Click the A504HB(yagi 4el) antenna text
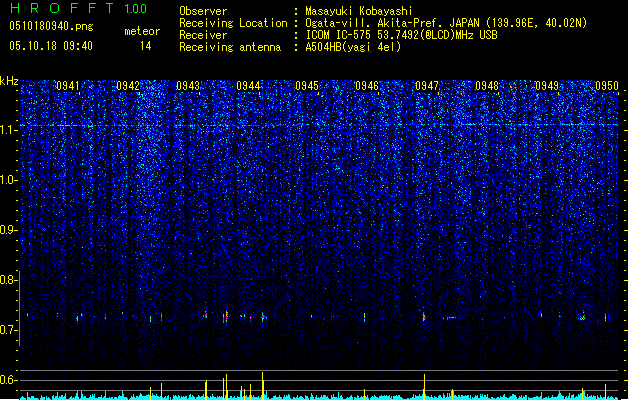629x400 pixels. 353,47
